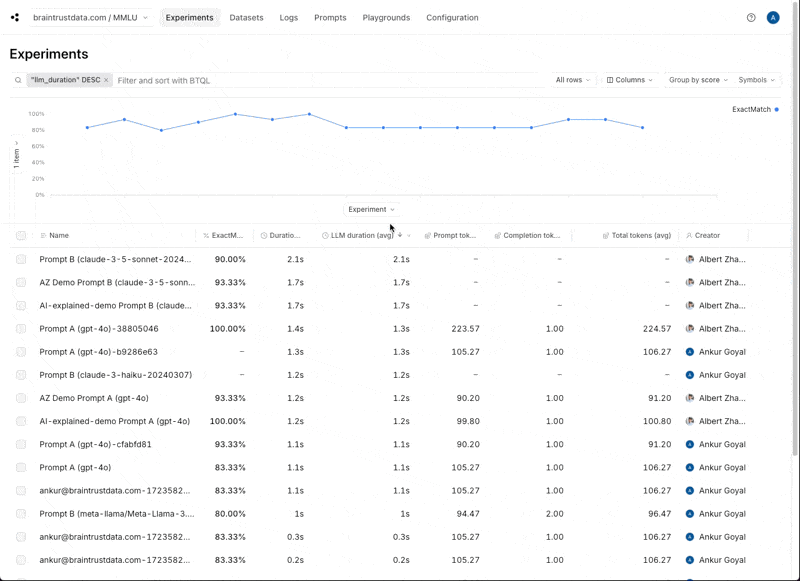Click the Completion tokens header icon
The width and height of the screenshot is (800, 581).
click(x=497, y=236)
